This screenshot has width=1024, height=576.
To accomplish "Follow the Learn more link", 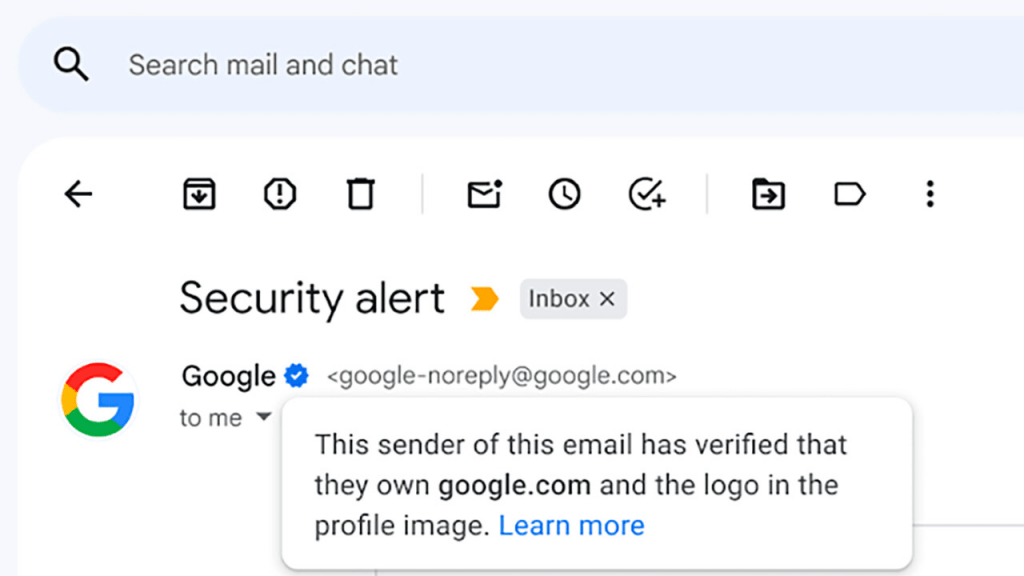I will click(x=571, y=525).
